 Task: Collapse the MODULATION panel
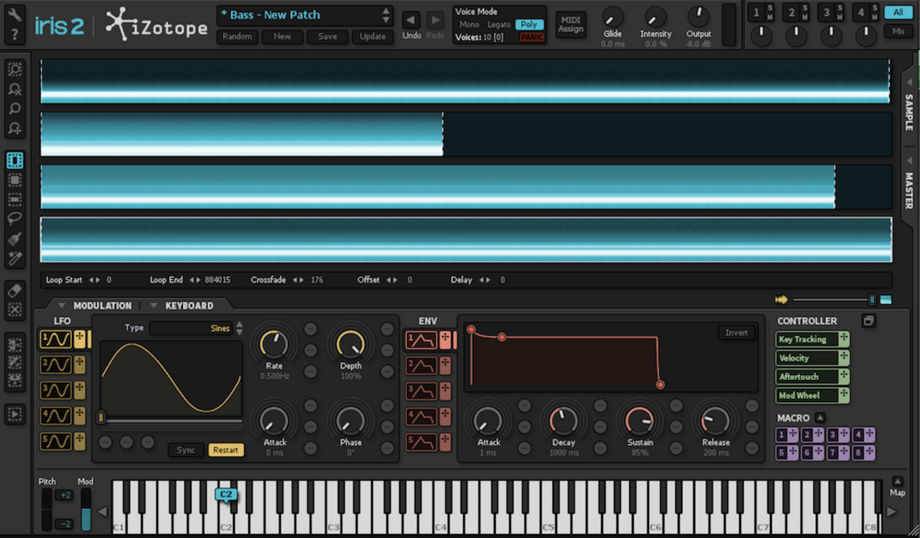(62, 306)
